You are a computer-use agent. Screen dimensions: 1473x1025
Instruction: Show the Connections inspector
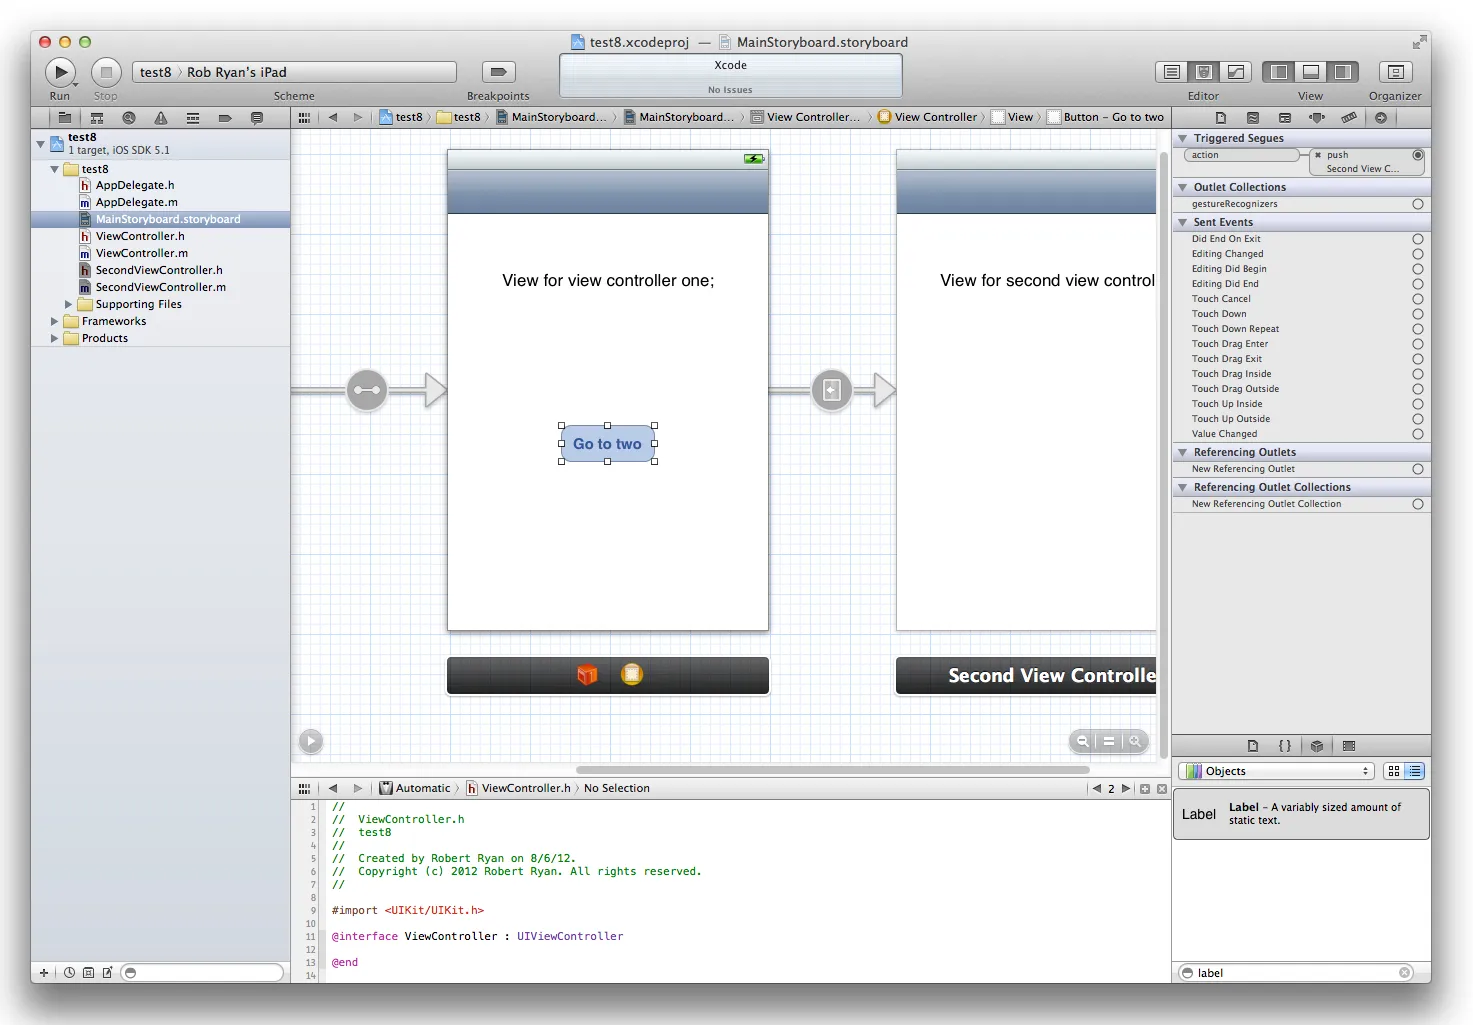[x=1381, y=118]
